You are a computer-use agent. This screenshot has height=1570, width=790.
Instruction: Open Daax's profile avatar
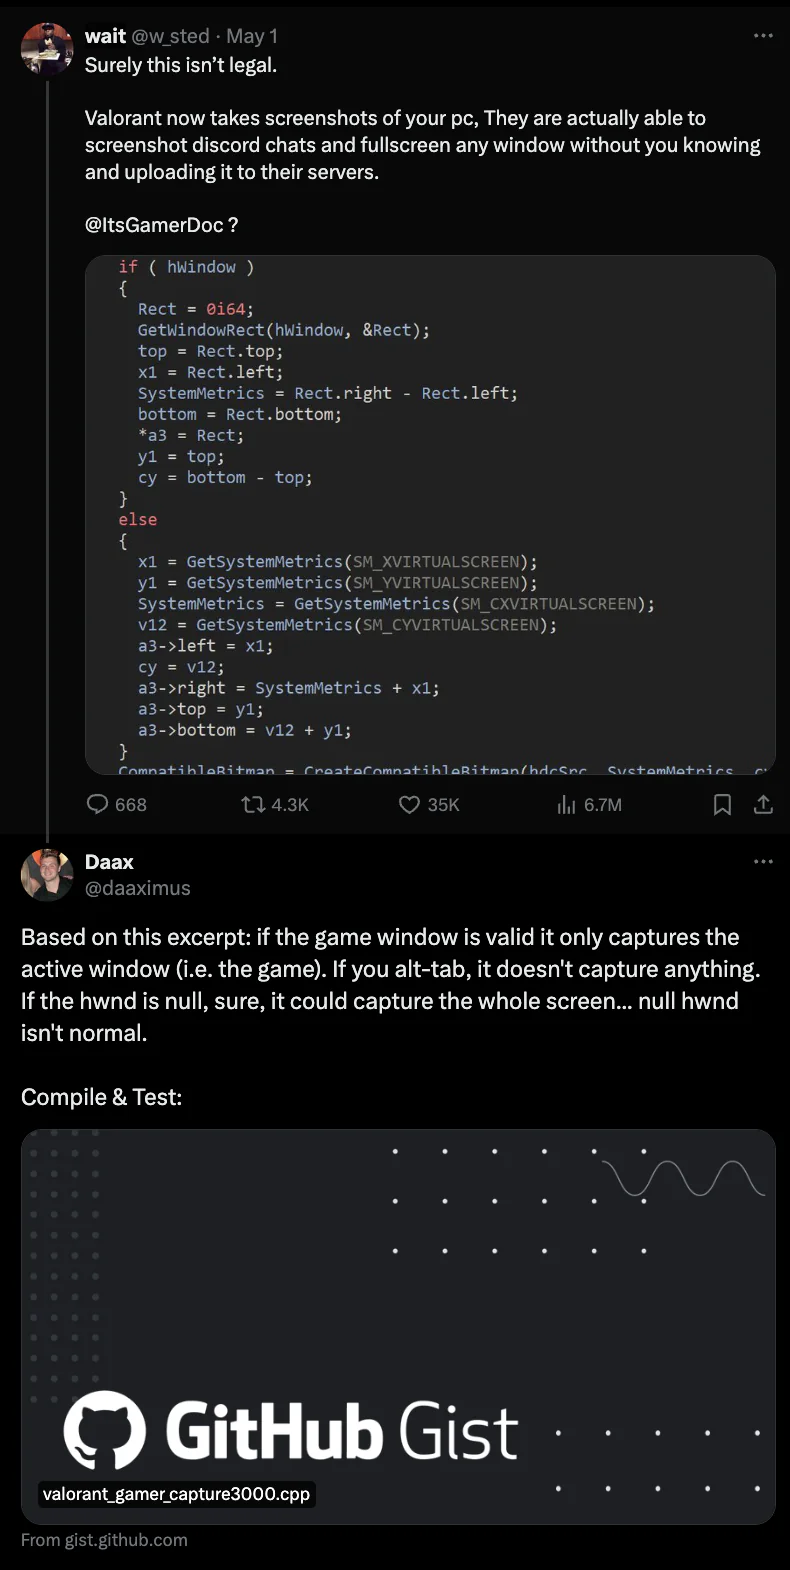(47, 875)
